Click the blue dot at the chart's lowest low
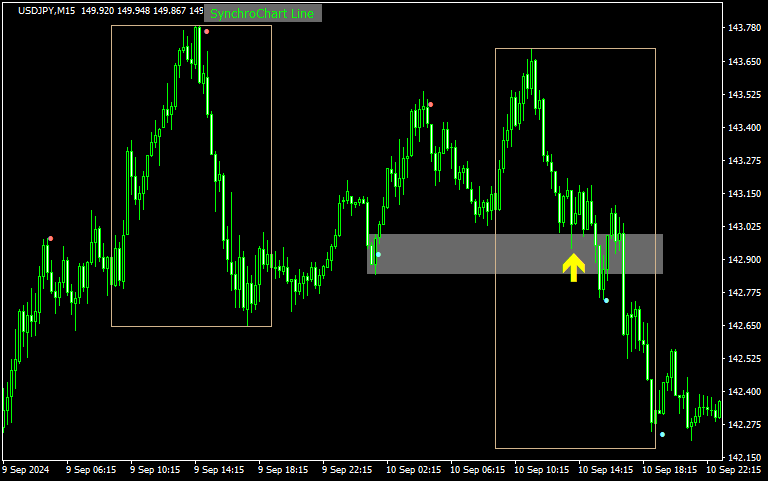The width and height of the screenshot is (768, 481). (662, 434)
